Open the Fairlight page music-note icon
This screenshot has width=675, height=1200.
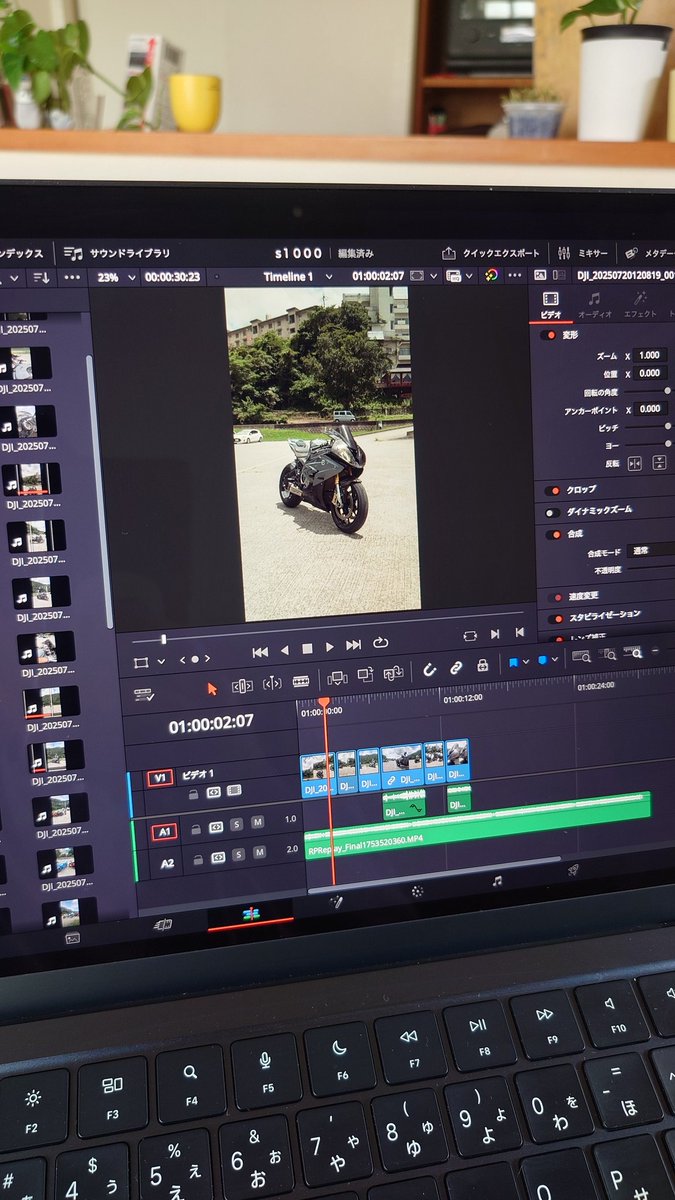coord(497,880)
